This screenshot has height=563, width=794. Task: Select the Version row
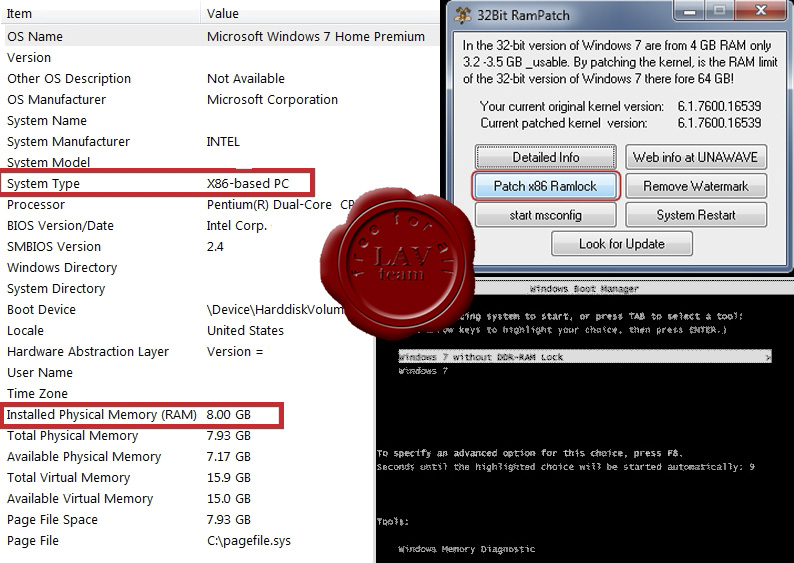pyautogui.click(x=220, y=57)
